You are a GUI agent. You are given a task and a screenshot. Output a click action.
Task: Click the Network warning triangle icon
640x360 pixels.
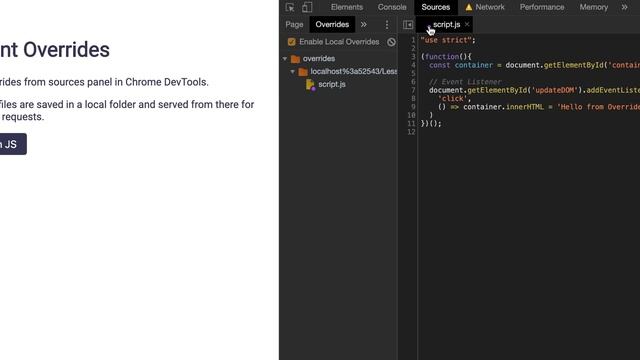tap(469, 7)
